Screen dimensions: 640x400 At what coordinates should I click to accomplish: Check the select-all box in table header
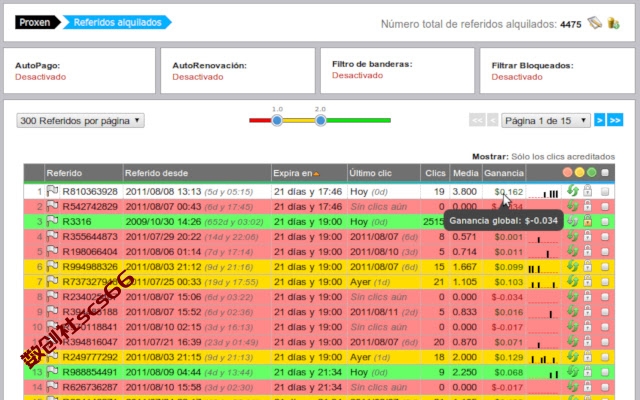point(605,173)
